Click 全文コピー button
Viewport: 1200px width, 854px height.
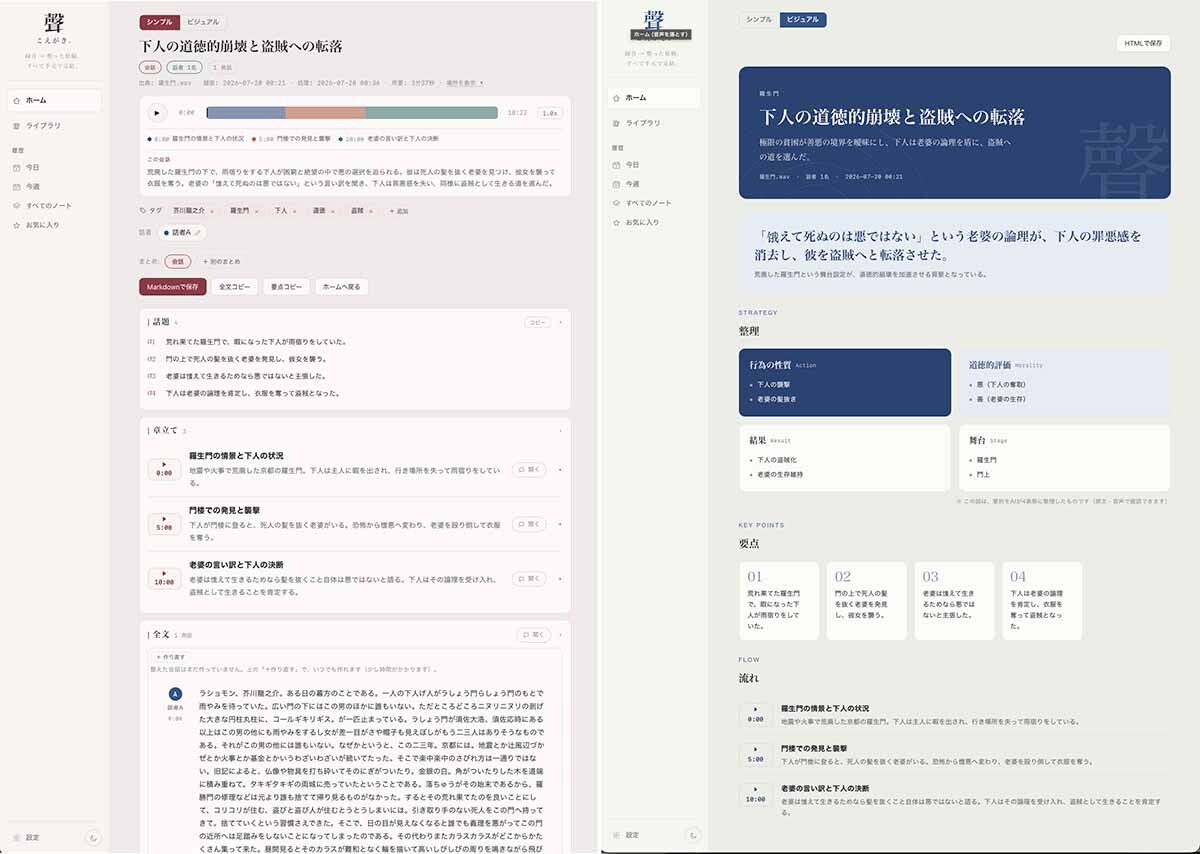(236, 287)
